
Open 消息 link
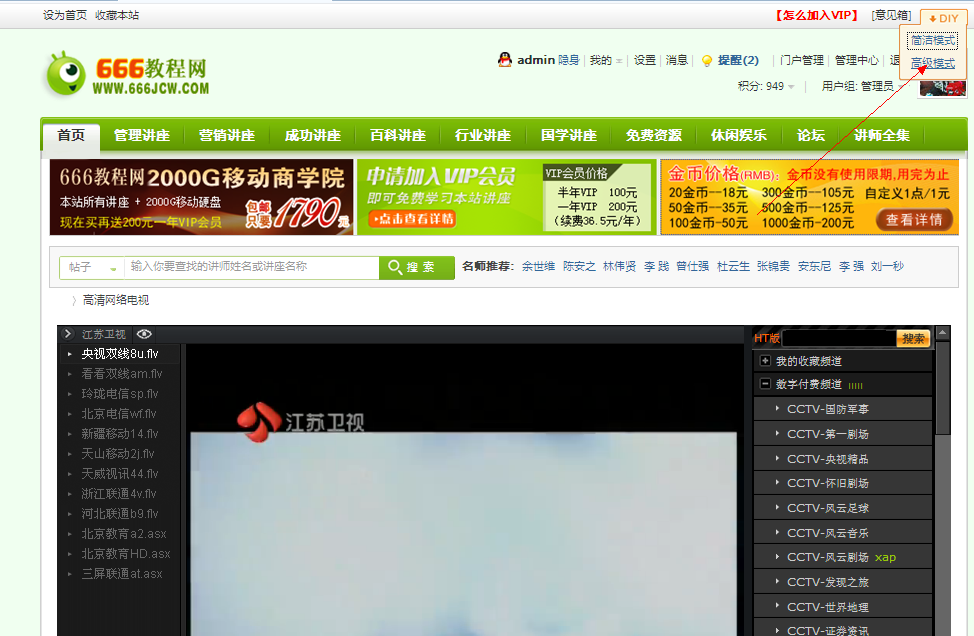click(676, 60)
